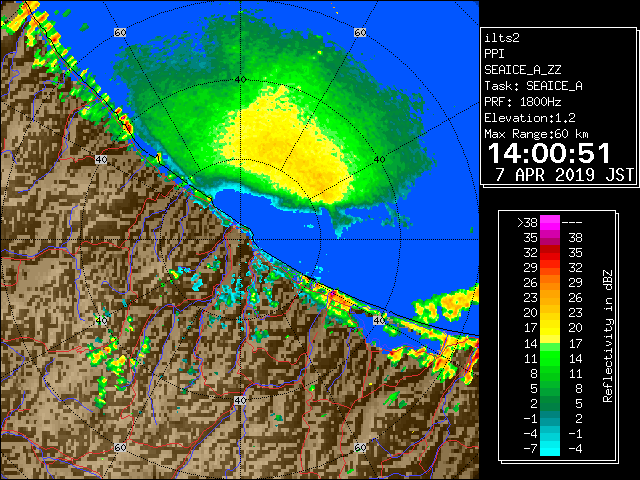Click the 40 range label due north of the radar
This screenshot has width=640, height=480.
pyautogui.click(x=240, y=80)
